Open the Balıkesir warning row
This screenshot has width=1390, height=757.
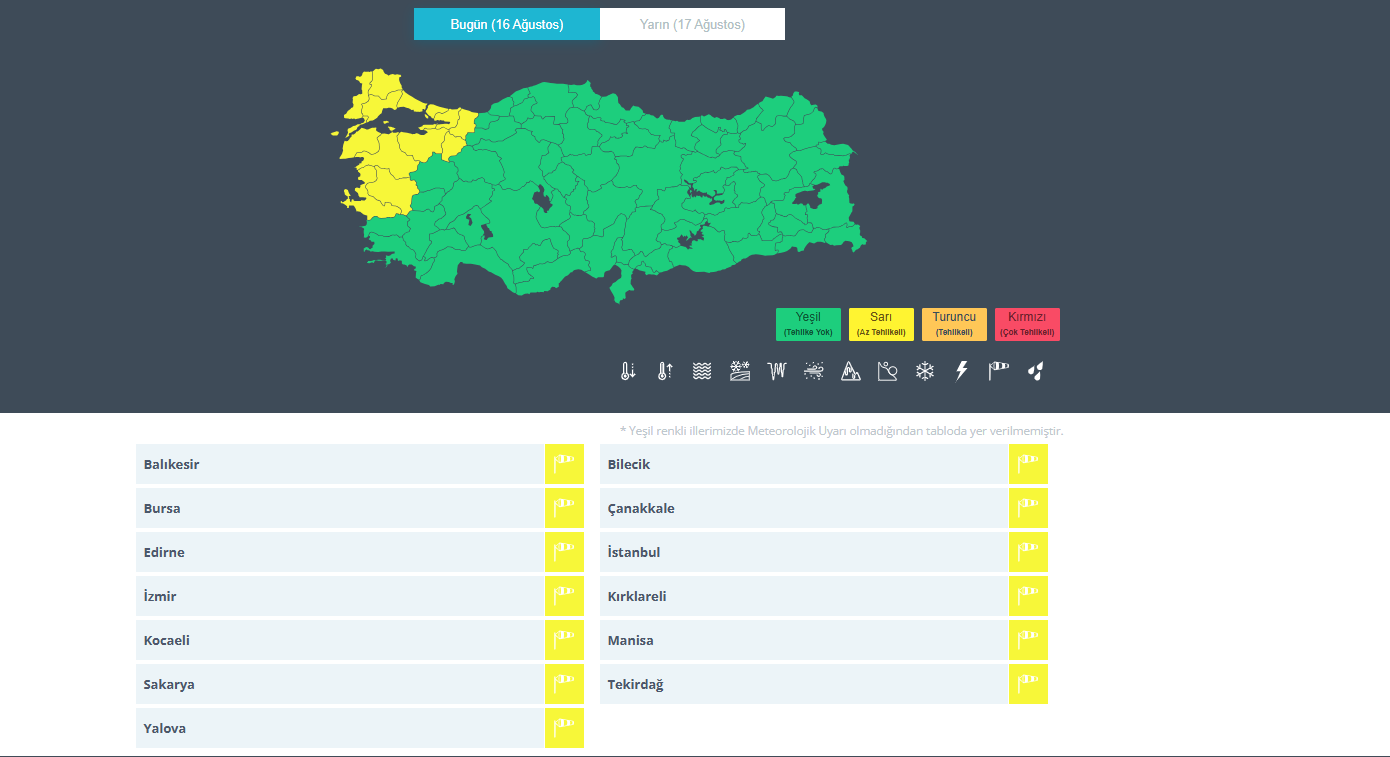340,465
